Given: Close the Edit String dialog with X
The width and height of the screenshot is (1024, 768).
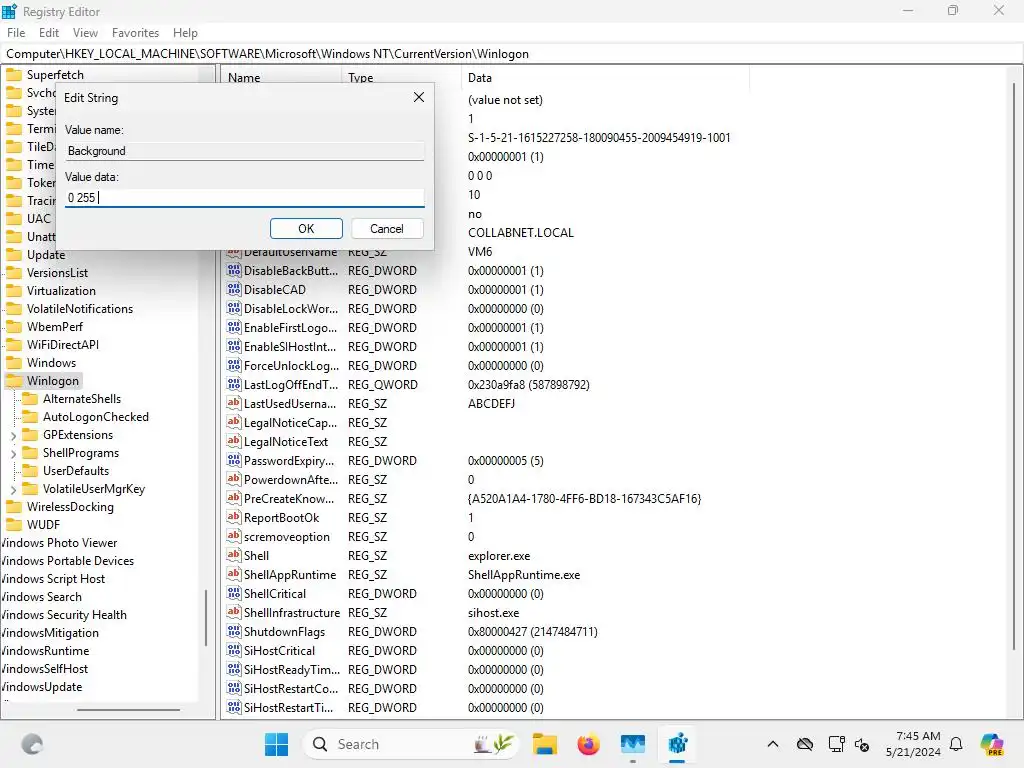Looking at the screenshot, I should [x=419, y=97].
